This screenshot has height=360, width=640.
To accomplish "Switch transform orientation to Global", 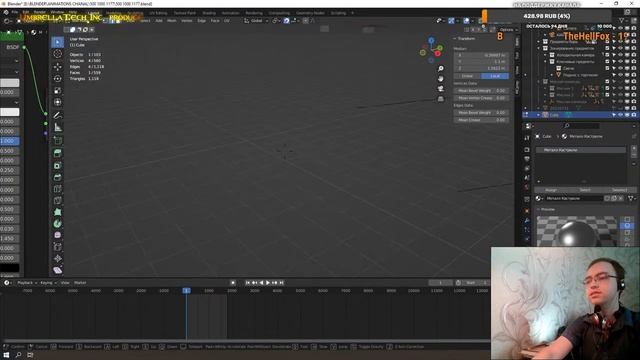I will [x=467, y=76].
